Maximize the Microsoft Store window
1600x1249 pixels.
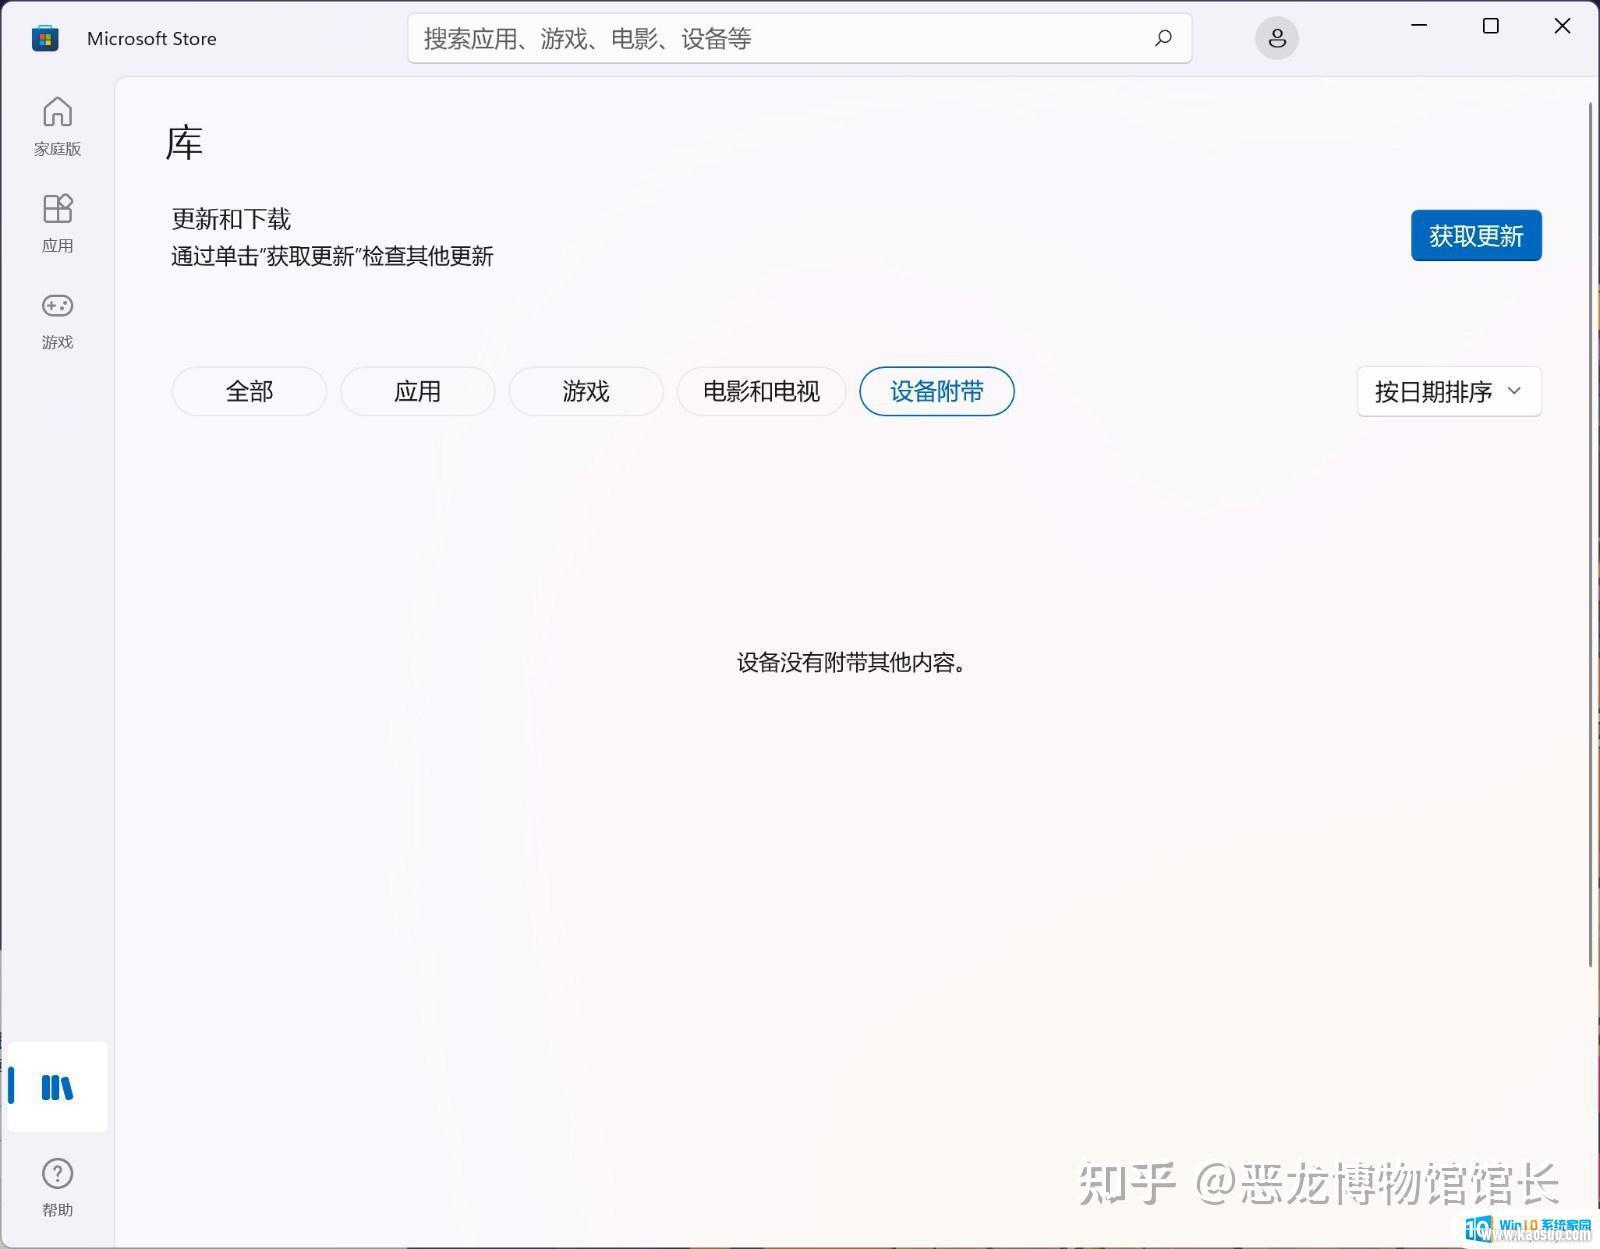point(1490,26)
